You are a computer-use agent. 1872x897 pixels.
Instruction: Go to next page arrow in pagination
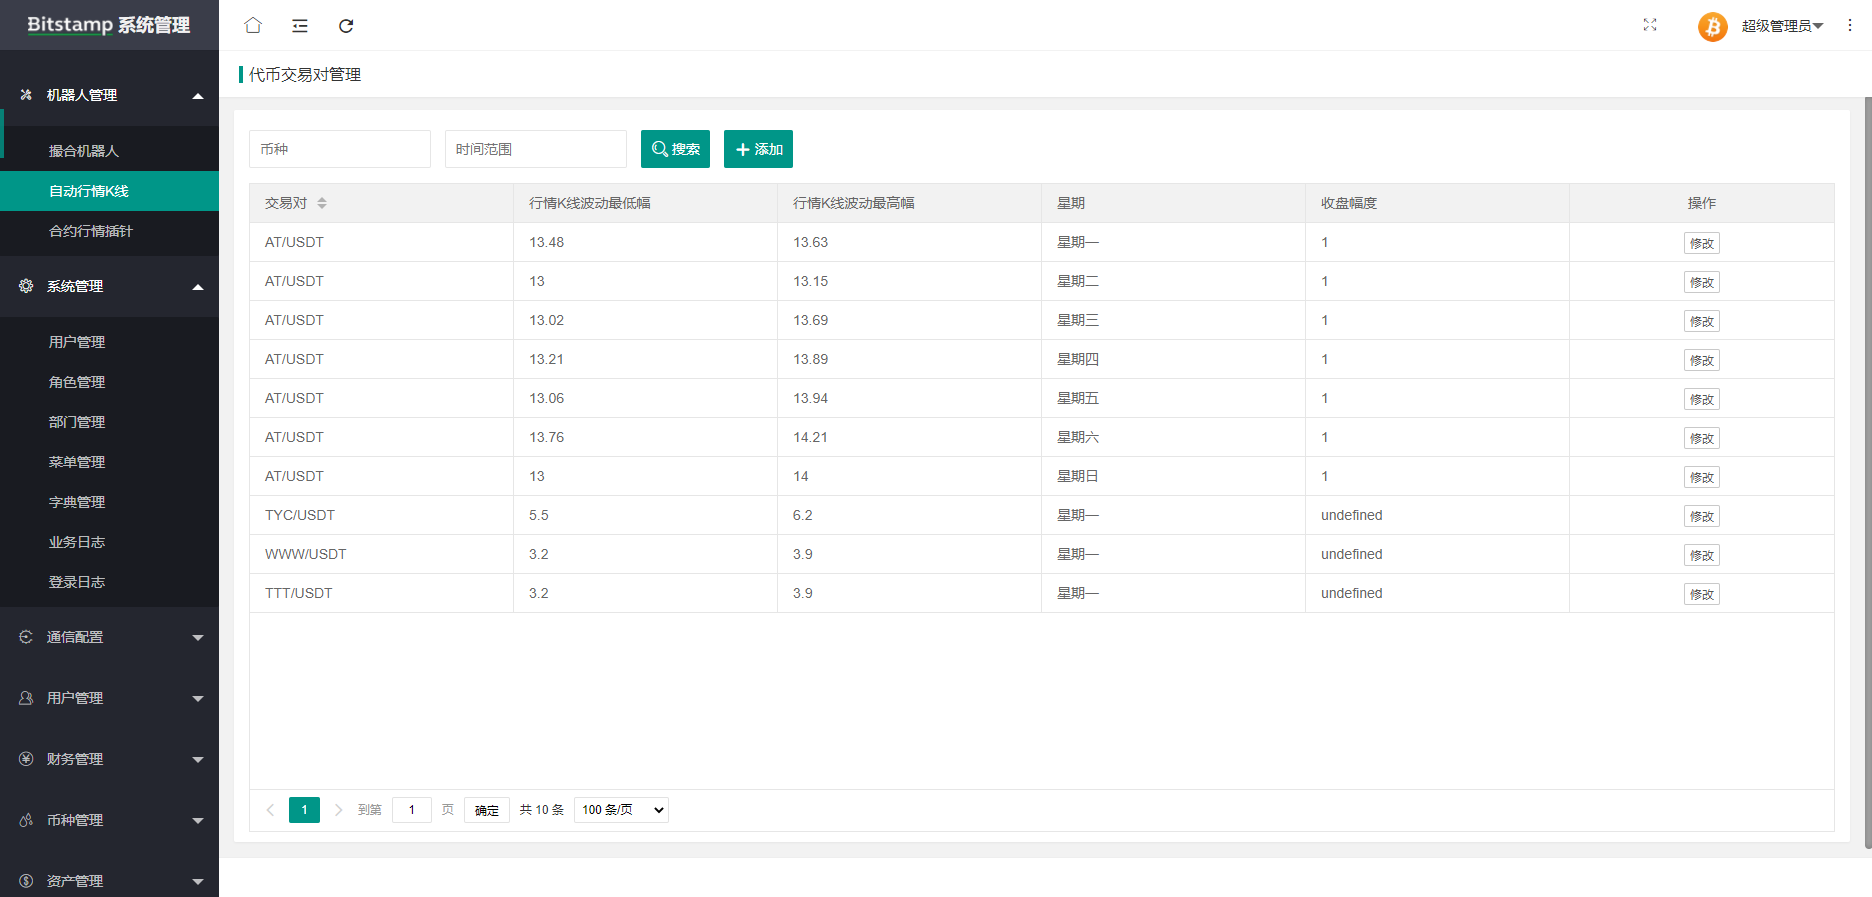click(338, 810)
